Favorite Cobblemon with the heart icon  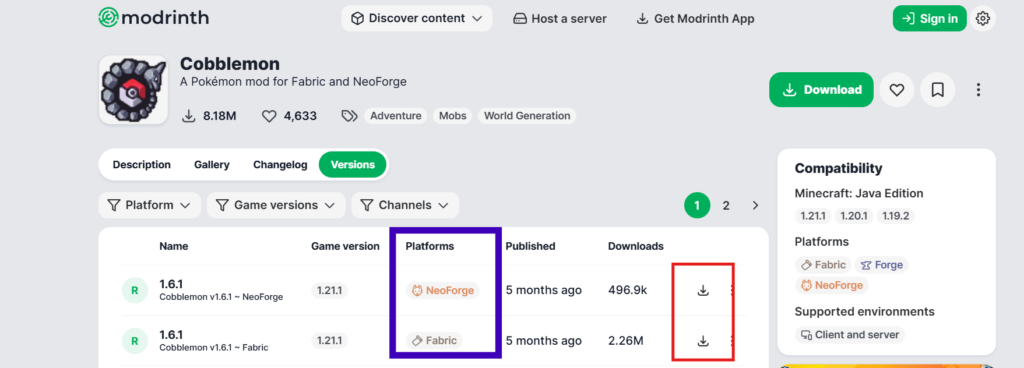(x=897, y=89)
